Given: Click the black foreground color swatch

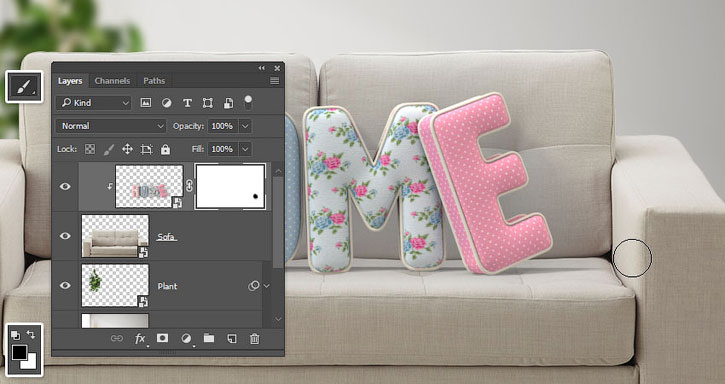Looking at the screenshot, I should click(19, 352).
